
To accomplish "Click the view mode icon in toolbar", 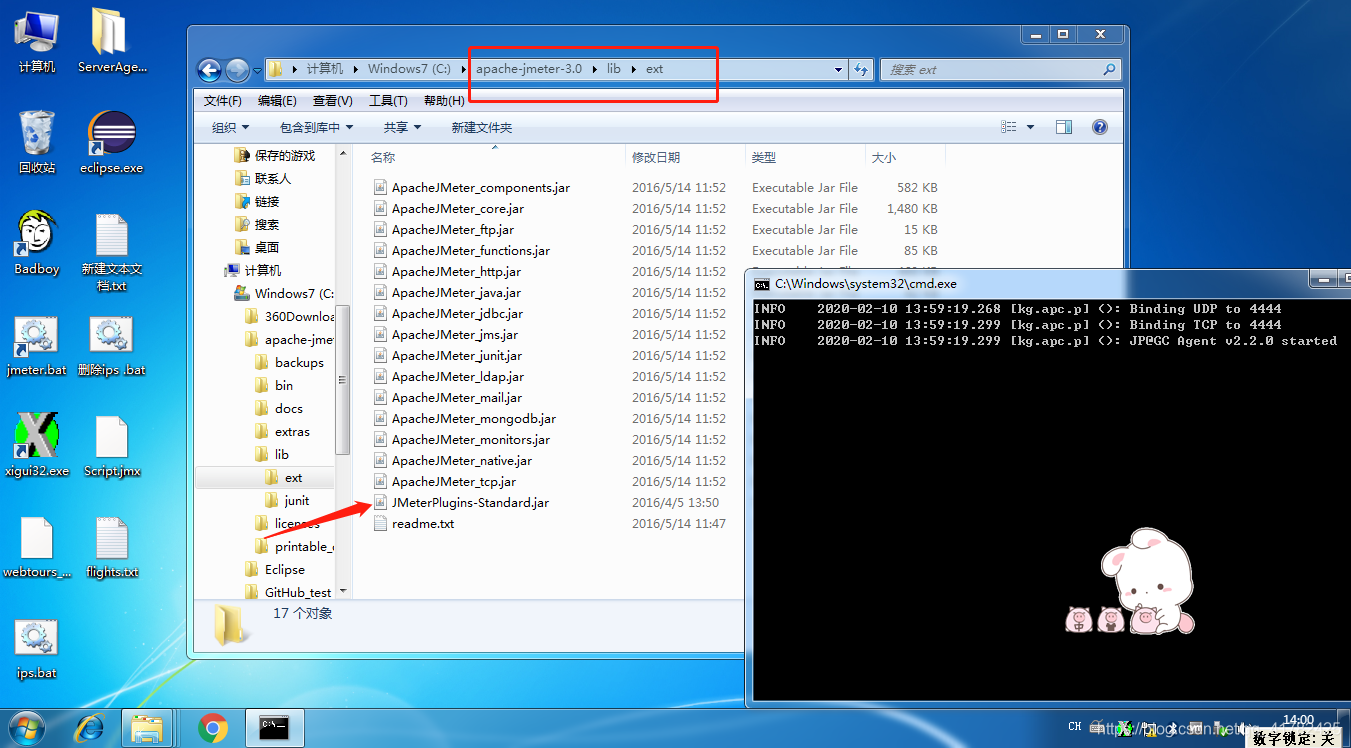I will 1009,127.
